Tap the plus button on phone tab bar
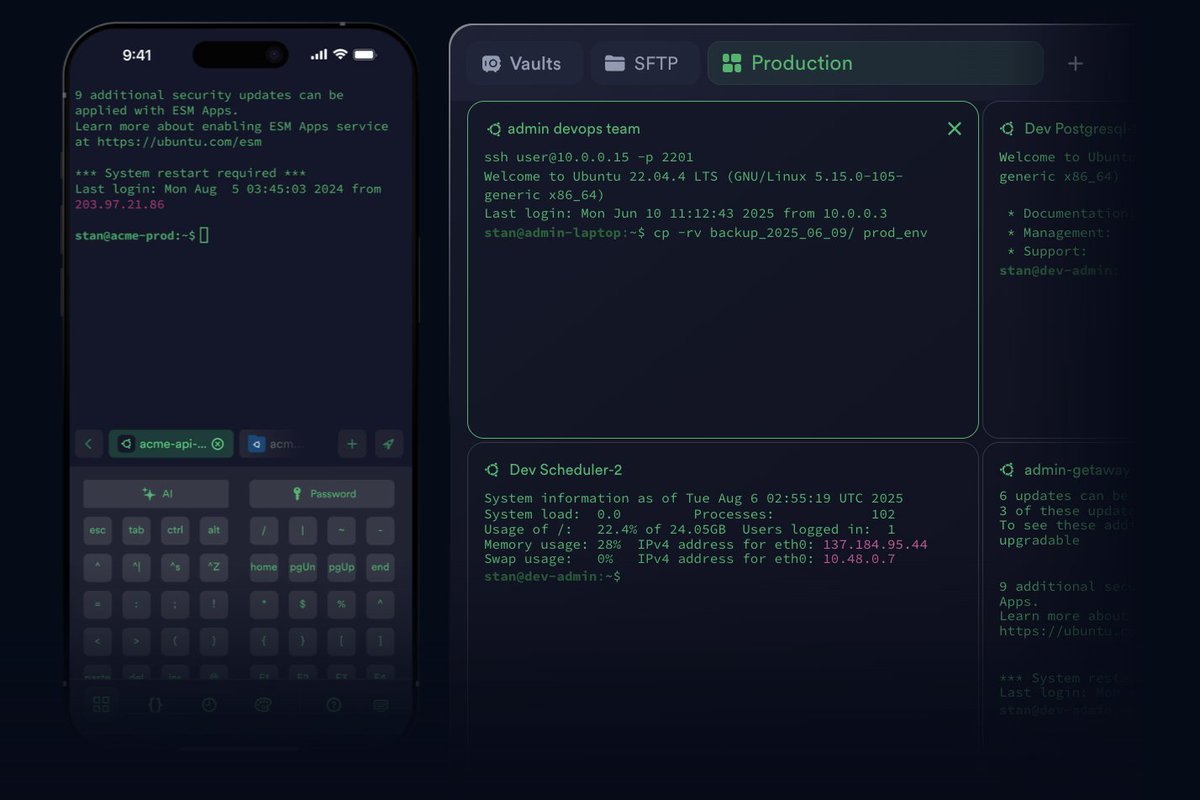Screen dimensions: 1200x800 coord(352,444)
